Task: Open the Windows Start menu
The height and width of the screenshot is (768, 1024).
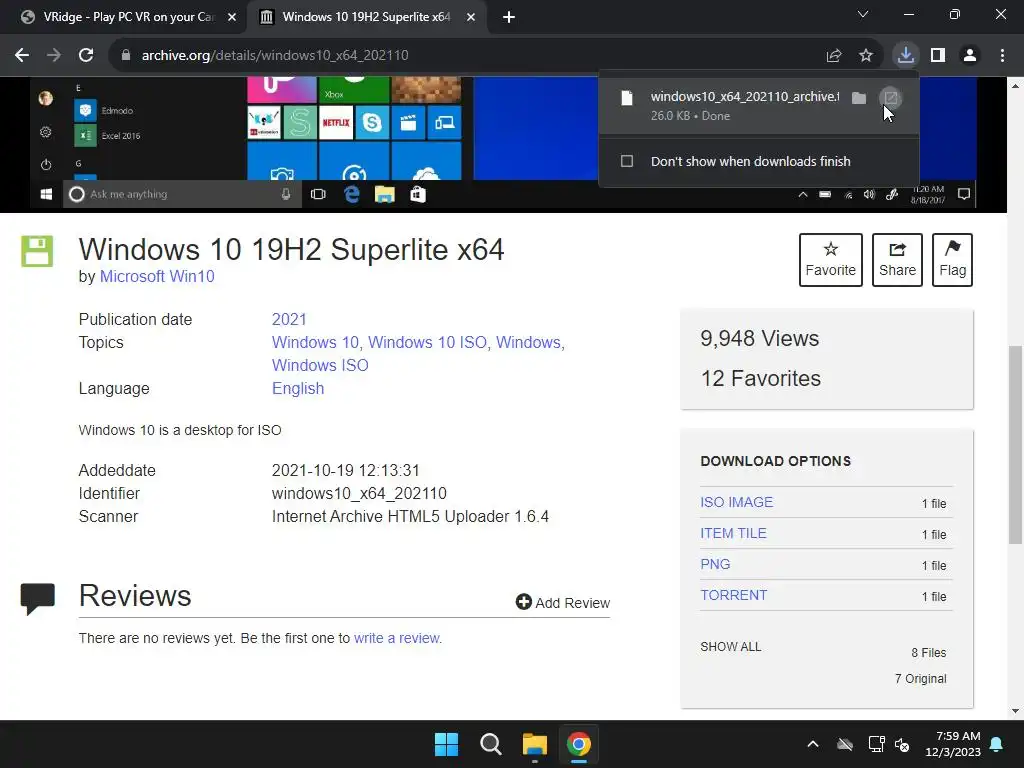Action: pos(447,744)
